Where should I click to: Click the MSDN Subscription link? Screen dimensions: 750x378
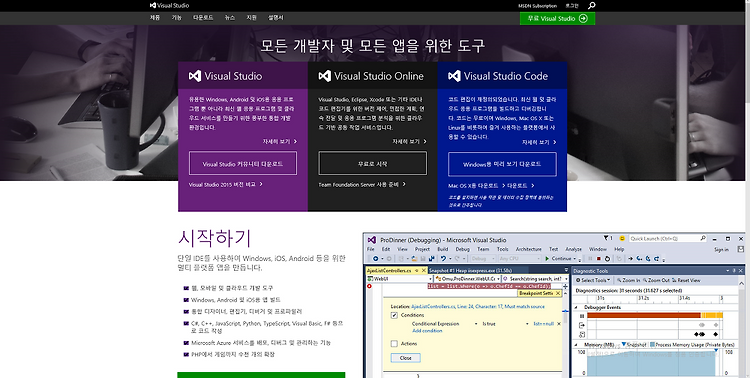[538, 6]
